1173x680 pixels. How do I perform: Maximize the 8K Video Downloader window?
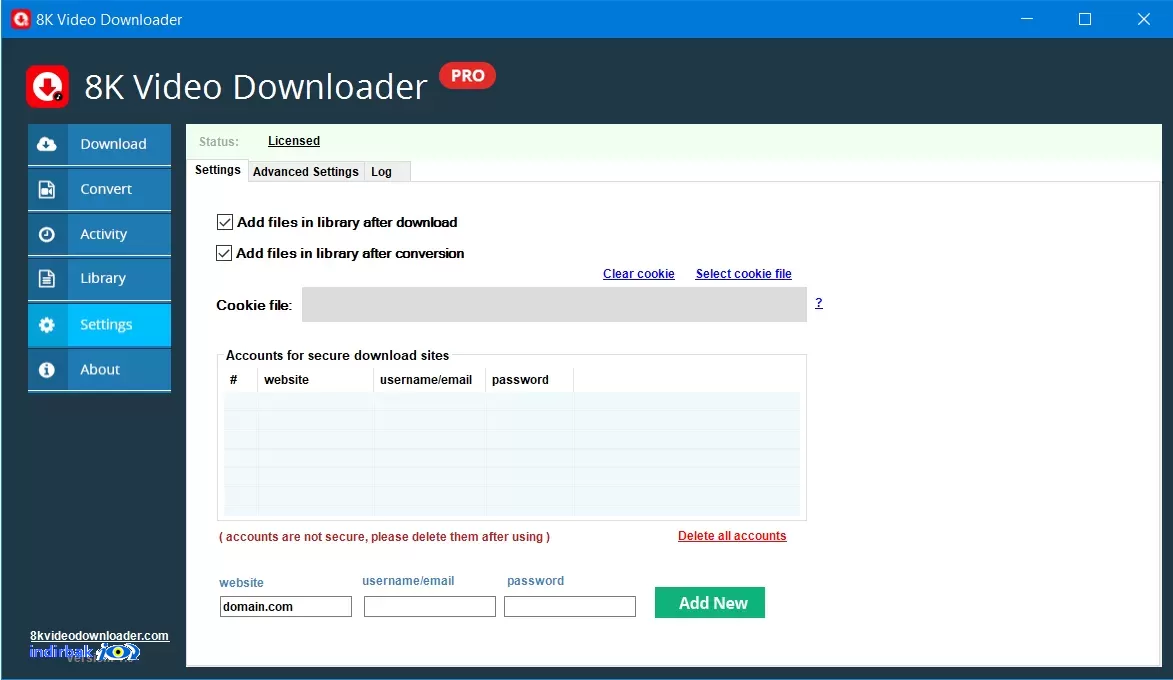point(1085,19)
